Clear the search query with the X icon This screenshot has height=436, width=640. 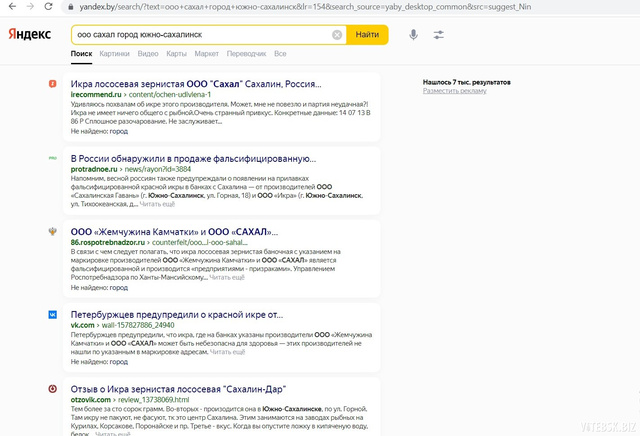[337, 35]
